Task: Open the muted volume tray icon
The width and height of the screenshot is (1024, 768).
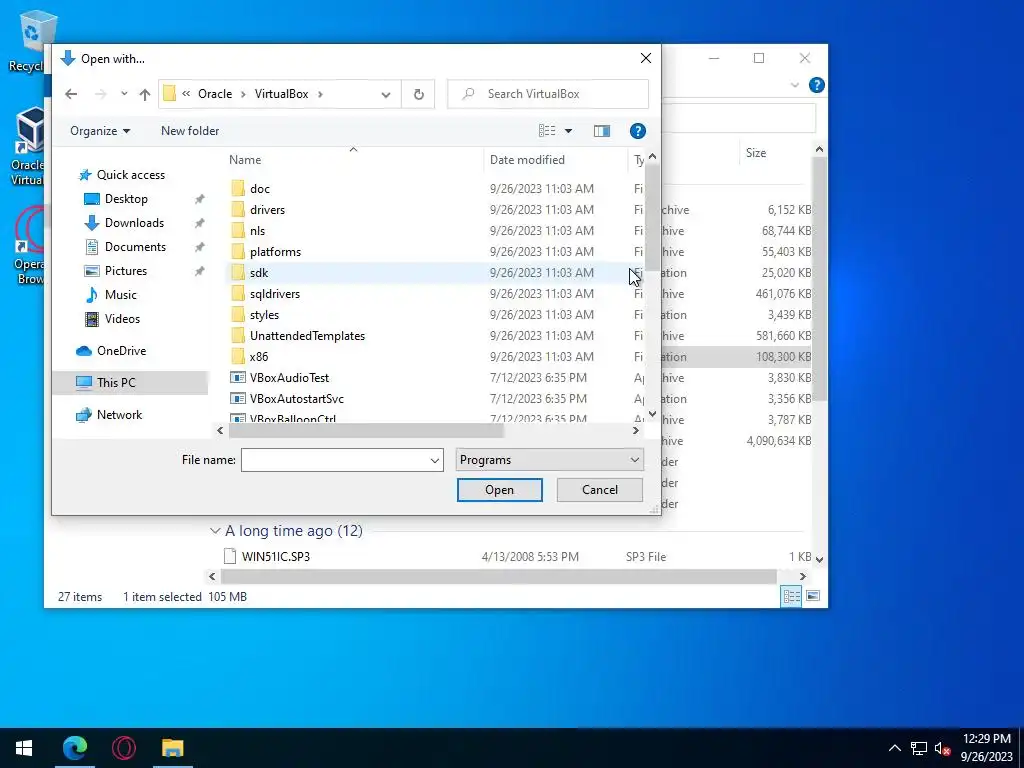Action: click(942, 748)
